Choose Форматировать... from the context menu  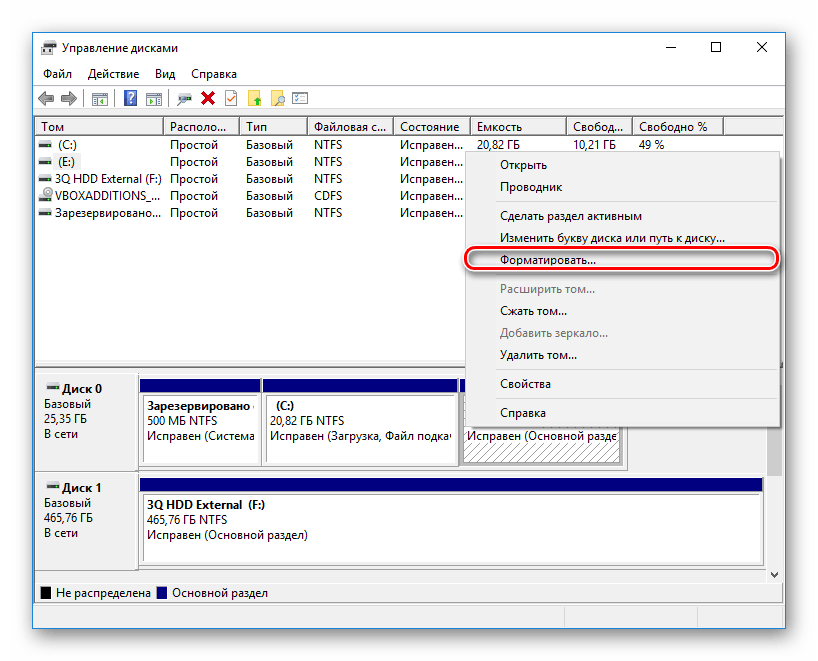(548, 260)
